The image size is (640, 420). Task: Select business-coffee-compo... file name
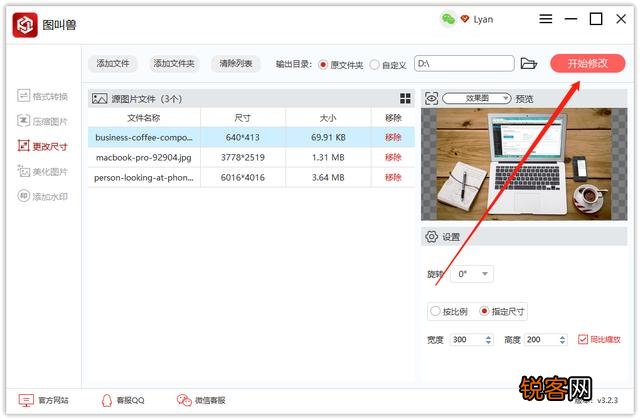tap(144, 138)
